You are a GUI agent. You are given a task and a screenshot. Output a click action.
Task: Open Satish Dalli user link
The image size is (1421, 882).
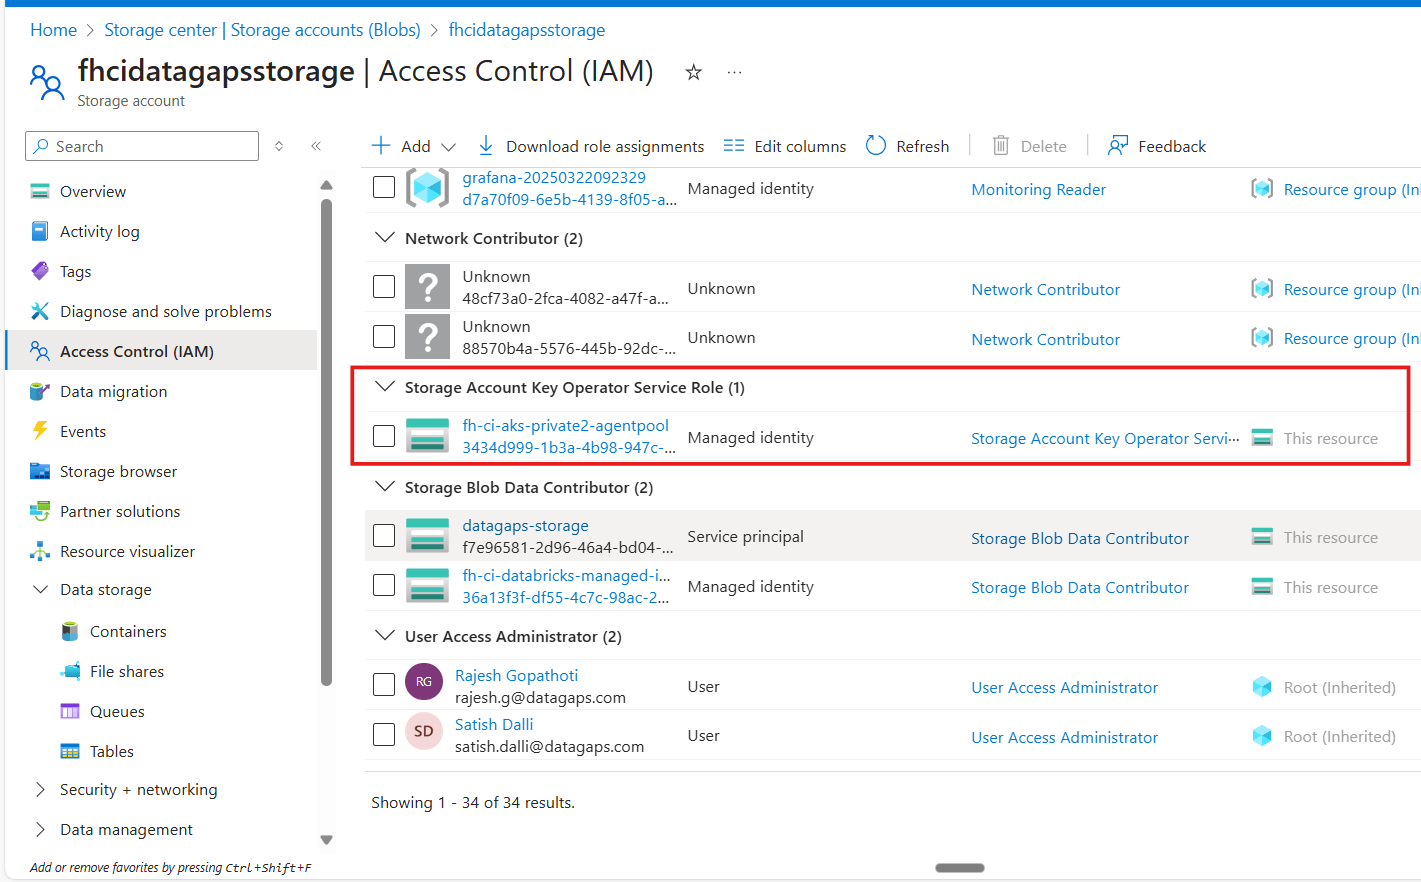point(494,725)
